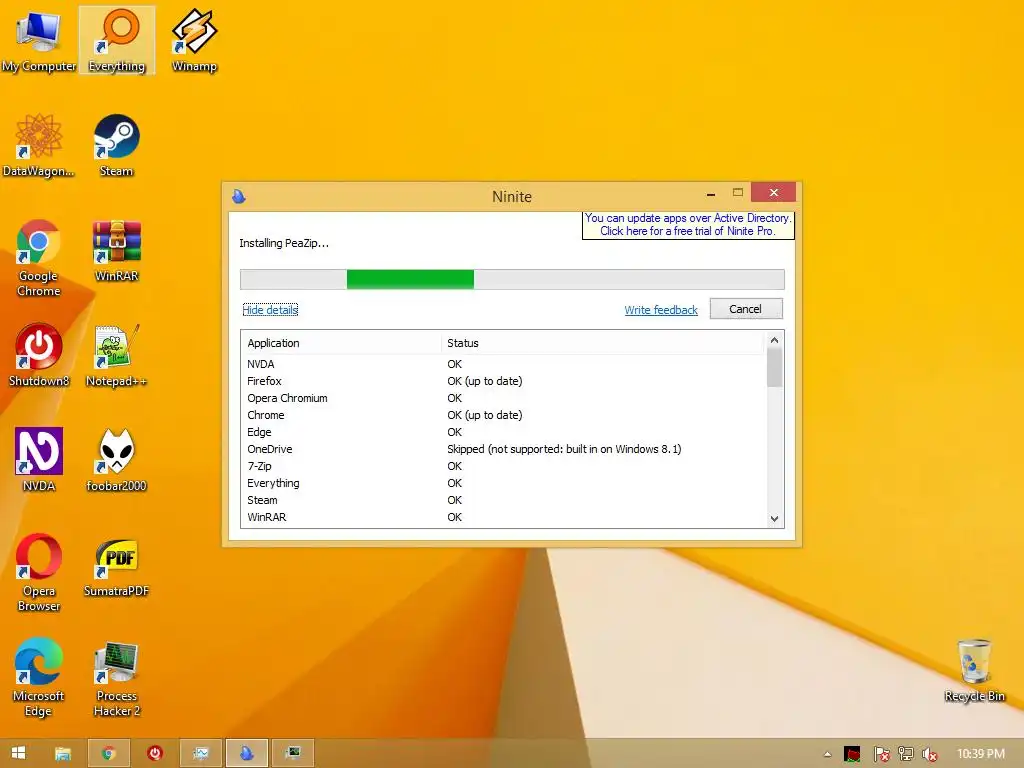Select the Opera Chromium row
The height and width of the screenshot is (768, 1024).
(x=504, y=398)
